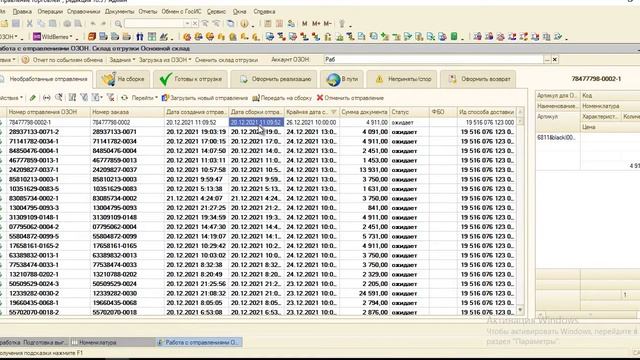Click the M memory button
Image resolution: width=640 pixels, height=360 pixels.
(304, 24)
